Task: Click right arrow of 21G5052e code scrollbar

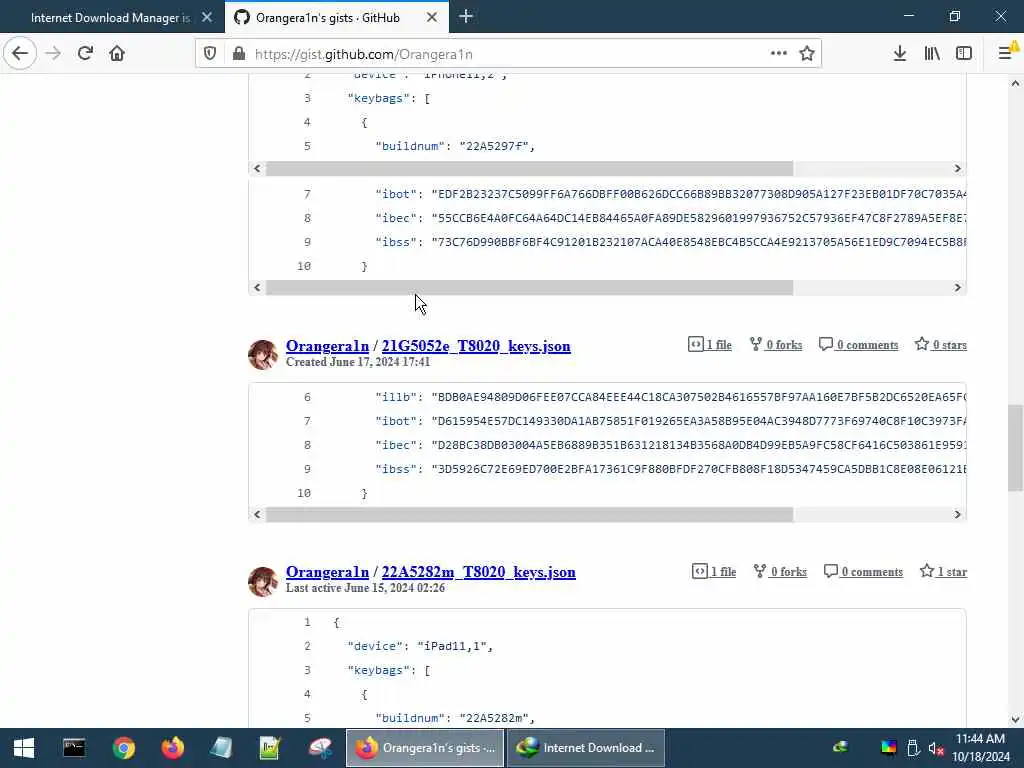Action: click(957, 515)
